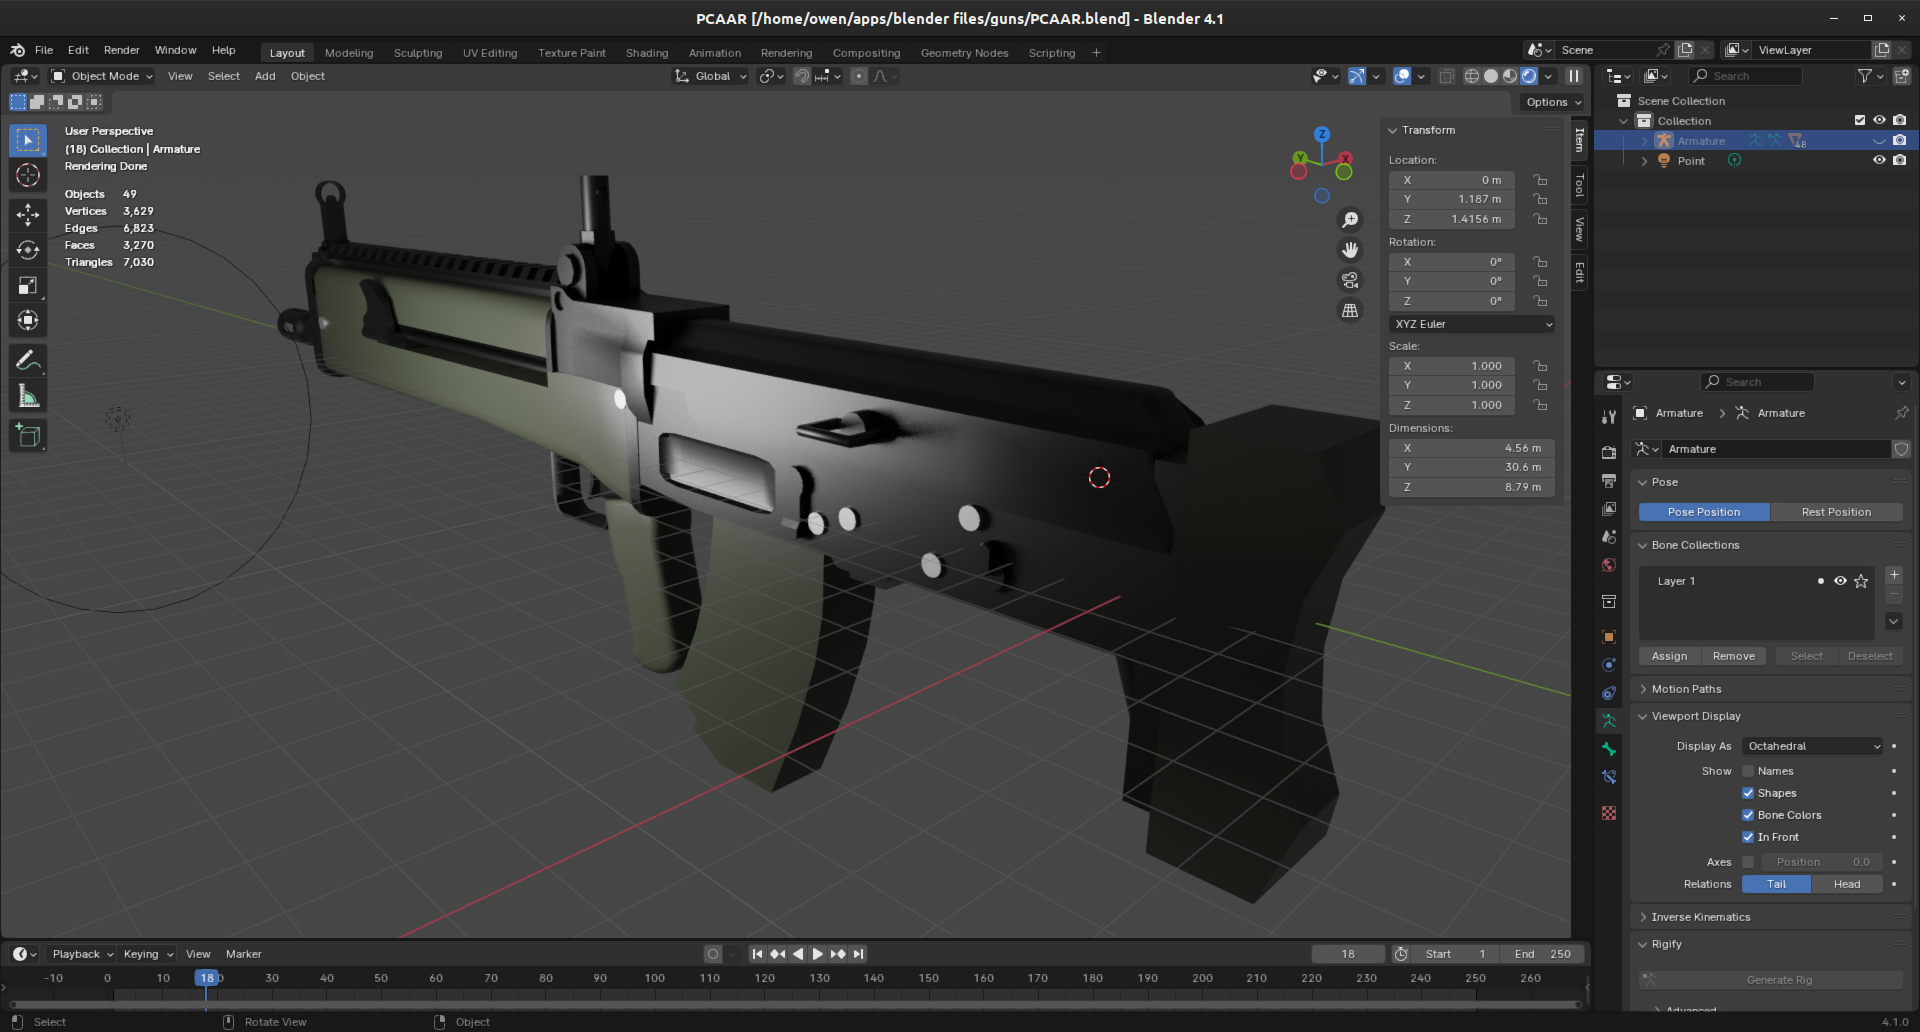Image resolution: width=1920 pixels, height=1032 pixels.
Task: Open the Window menu
Action: click(175, 50)
